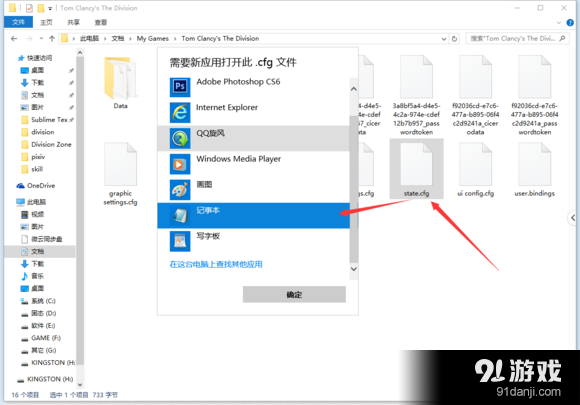
Task: Open the division folder in sidebar
Action: coord(38,132)
